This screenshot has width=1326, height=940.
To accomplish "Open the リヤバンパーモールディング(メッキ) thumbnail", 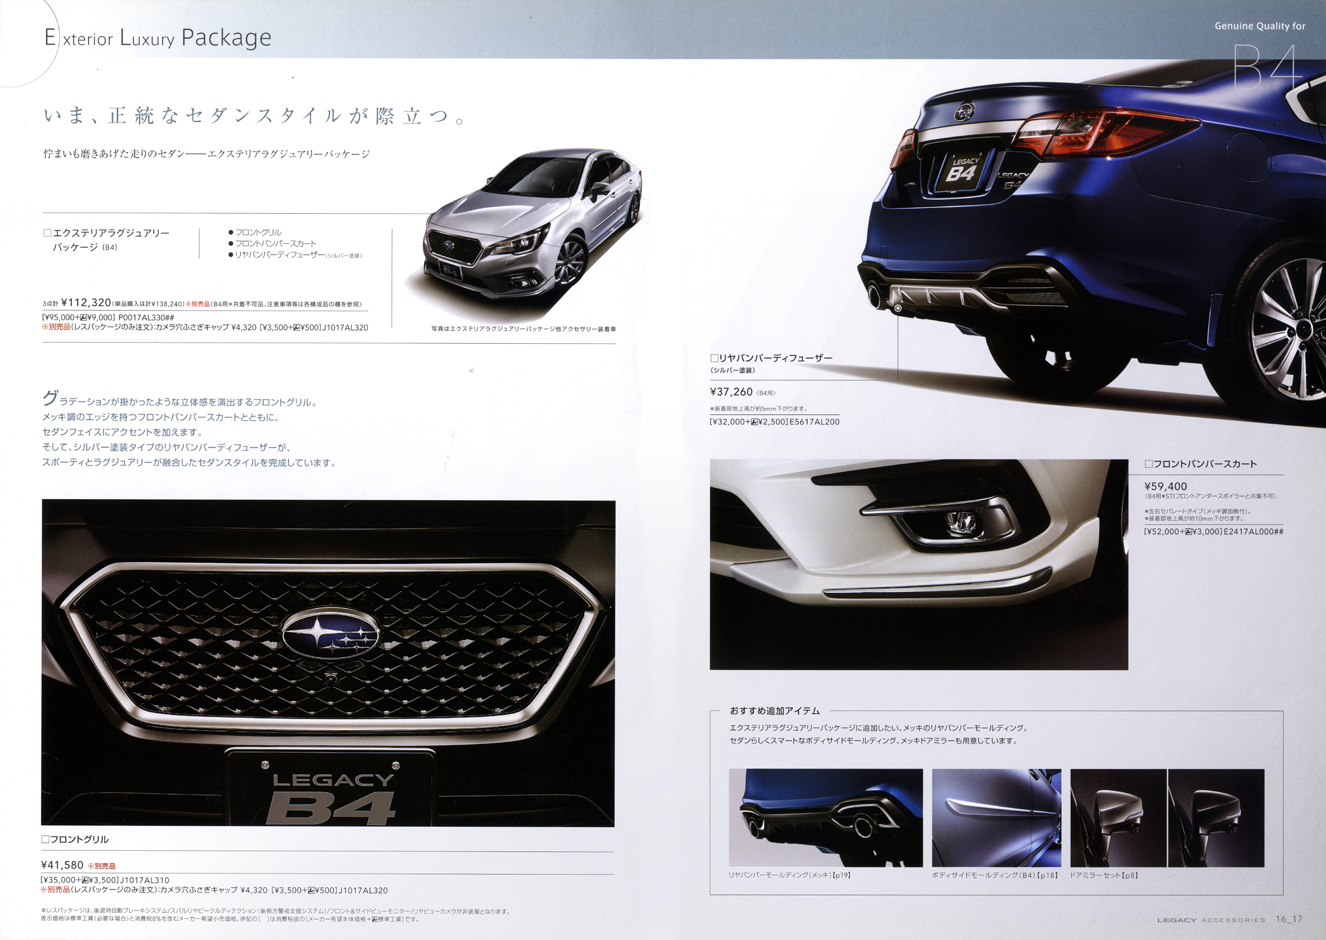I will 826,817.
